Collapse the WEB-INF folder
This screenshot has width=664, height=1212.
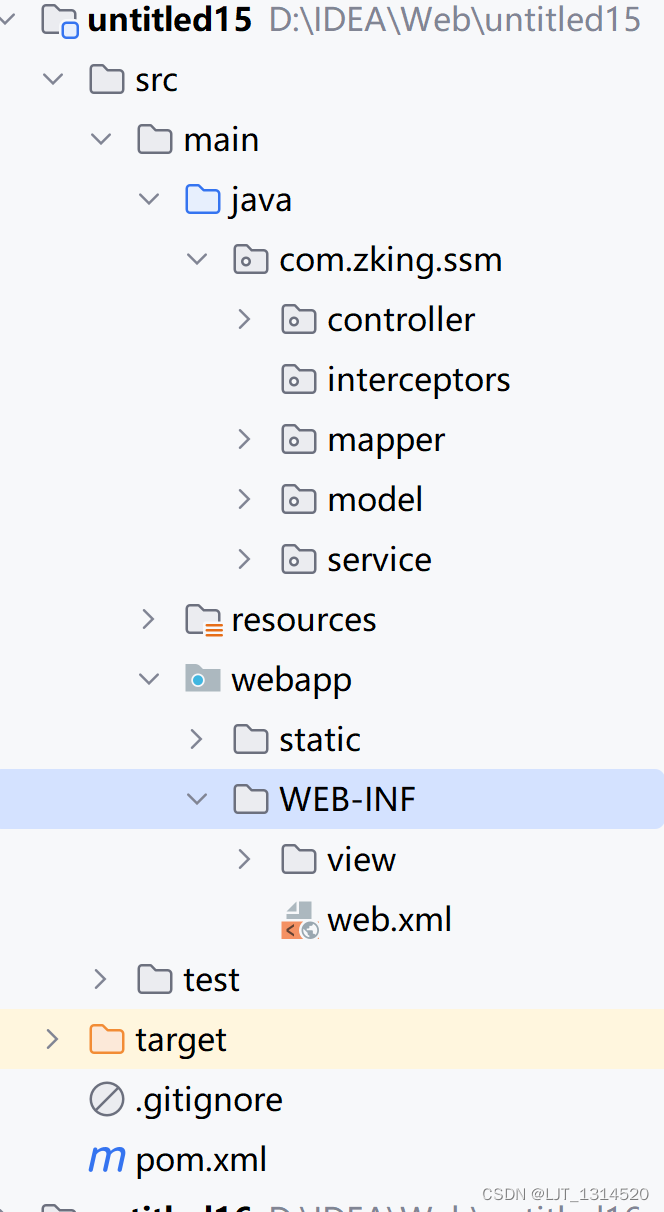(197, 799)
